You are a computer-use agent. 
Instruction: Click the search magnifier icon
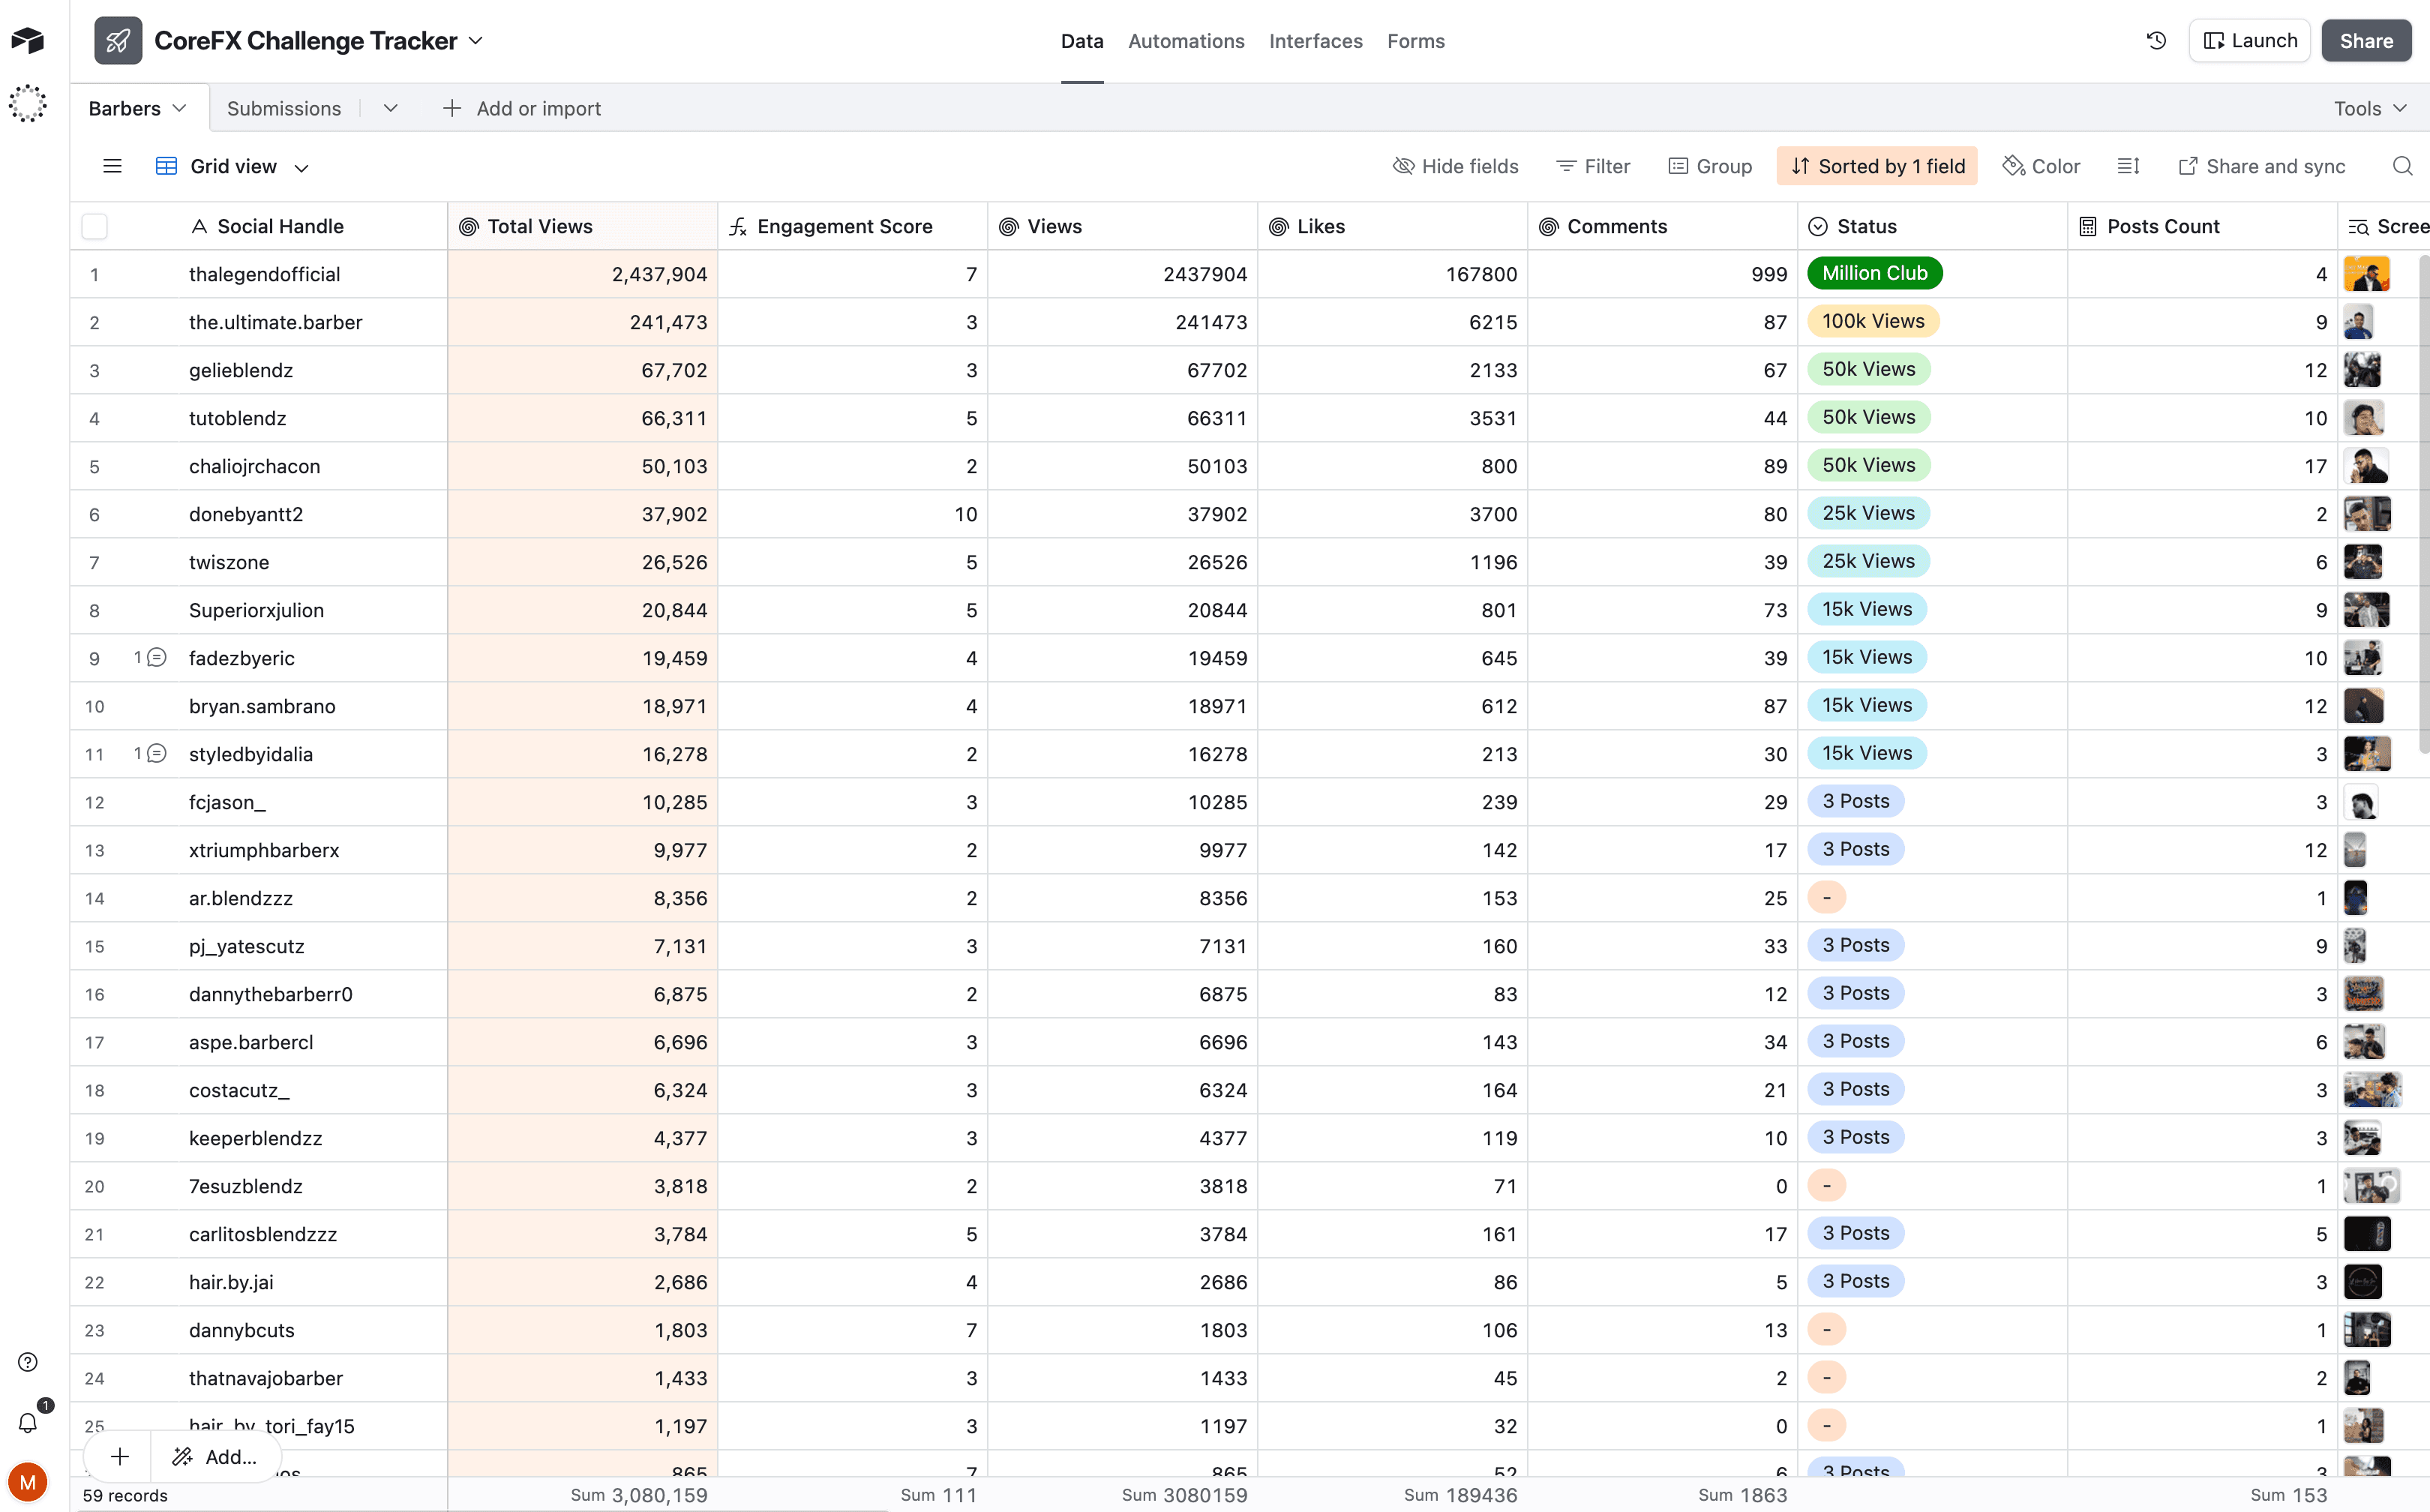(2402, 166)
